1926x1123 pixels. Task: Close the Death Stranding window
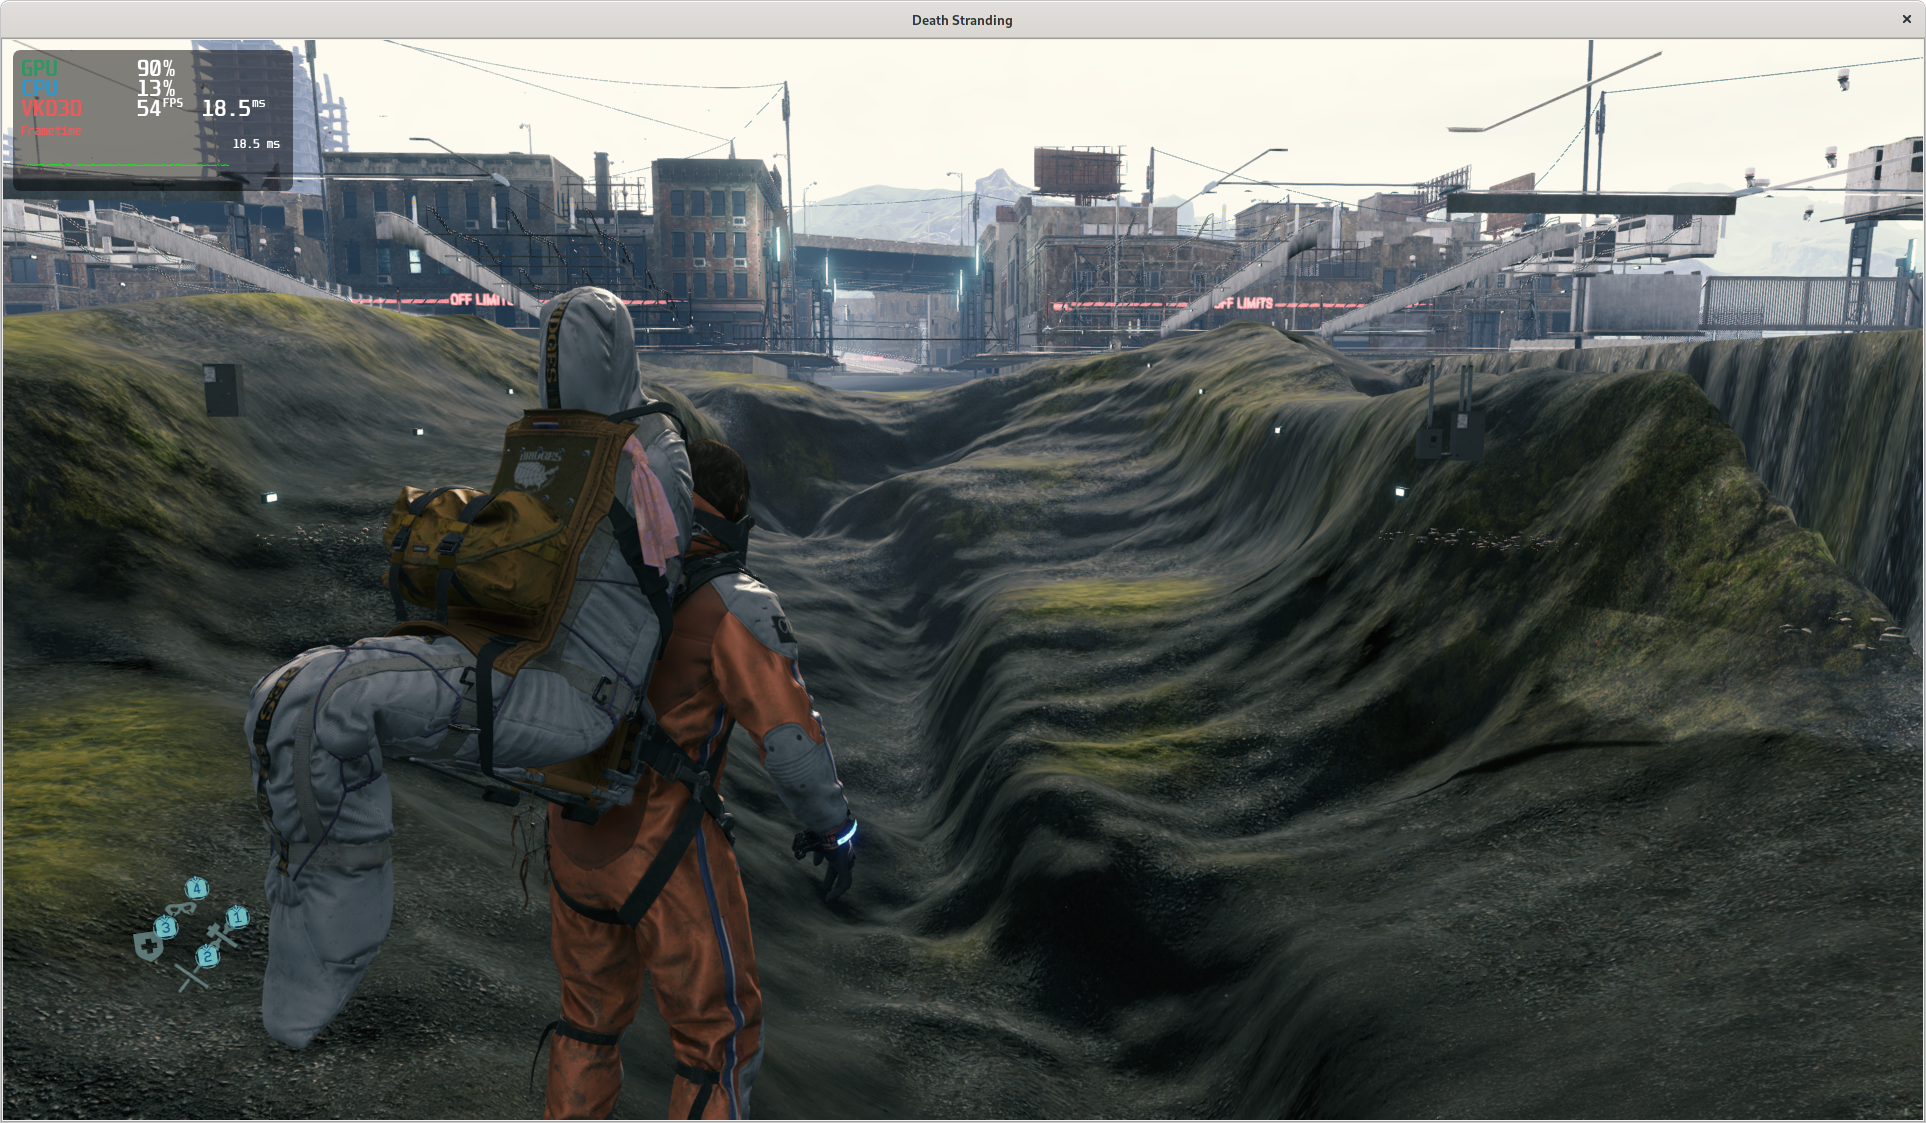1906,19
